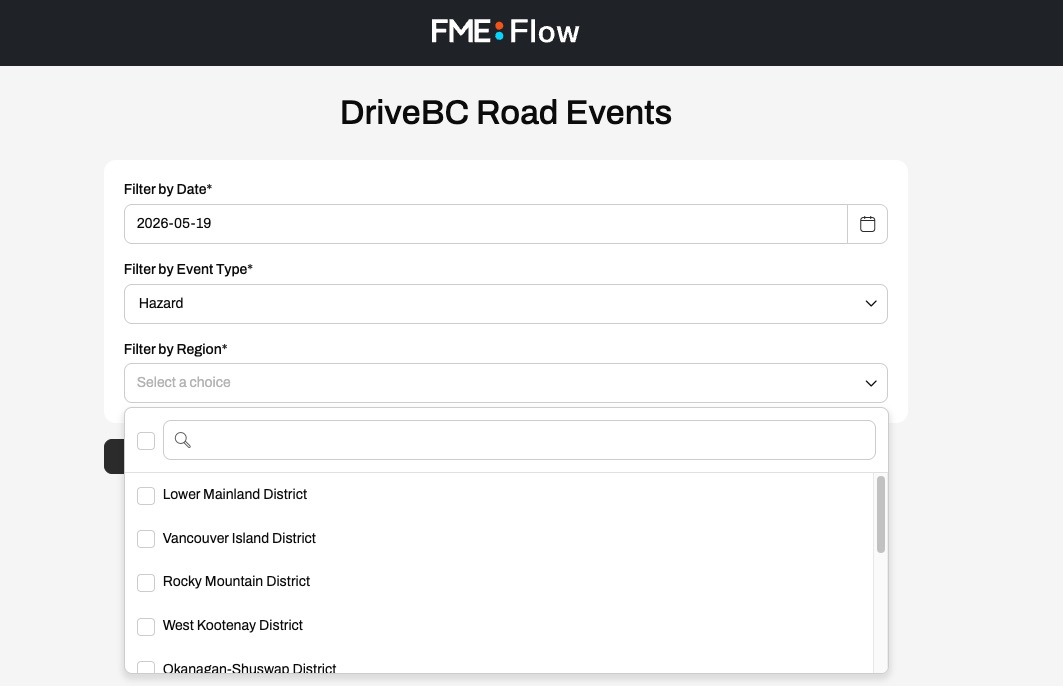Viewport: 1063px width, 686px height.
Task: Click the West Kootenay District label
Action: [x=233, y=625]
